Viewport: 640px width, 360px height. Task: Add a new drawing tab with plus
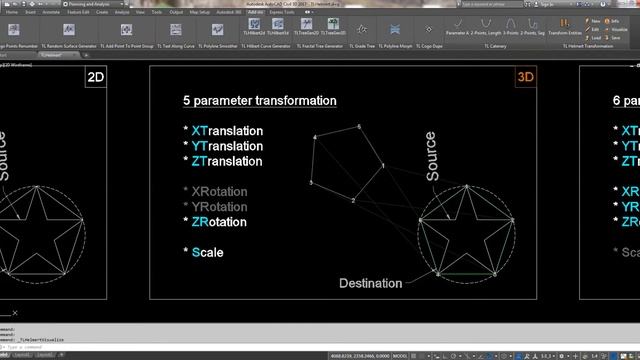[86, 55]
